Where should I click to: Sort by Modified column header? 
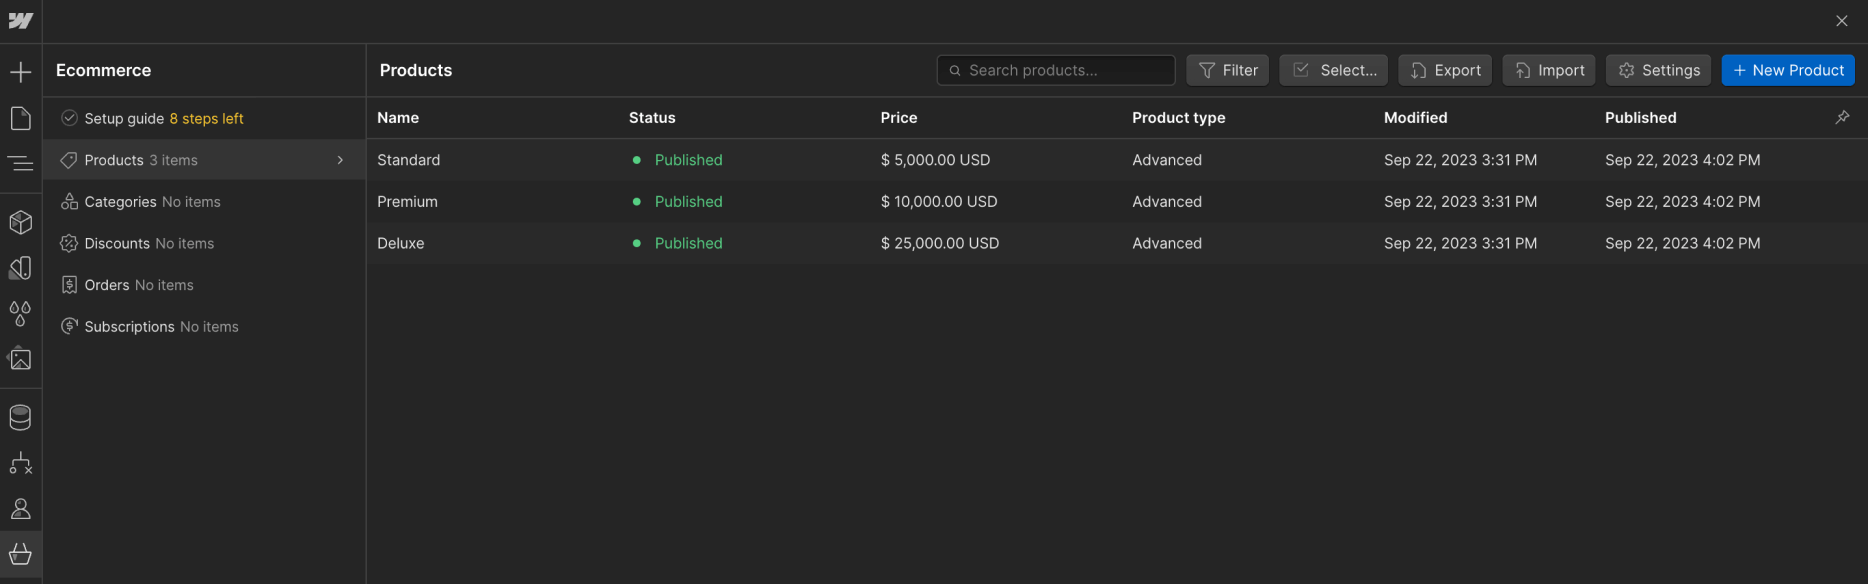tap(1416, 117)
